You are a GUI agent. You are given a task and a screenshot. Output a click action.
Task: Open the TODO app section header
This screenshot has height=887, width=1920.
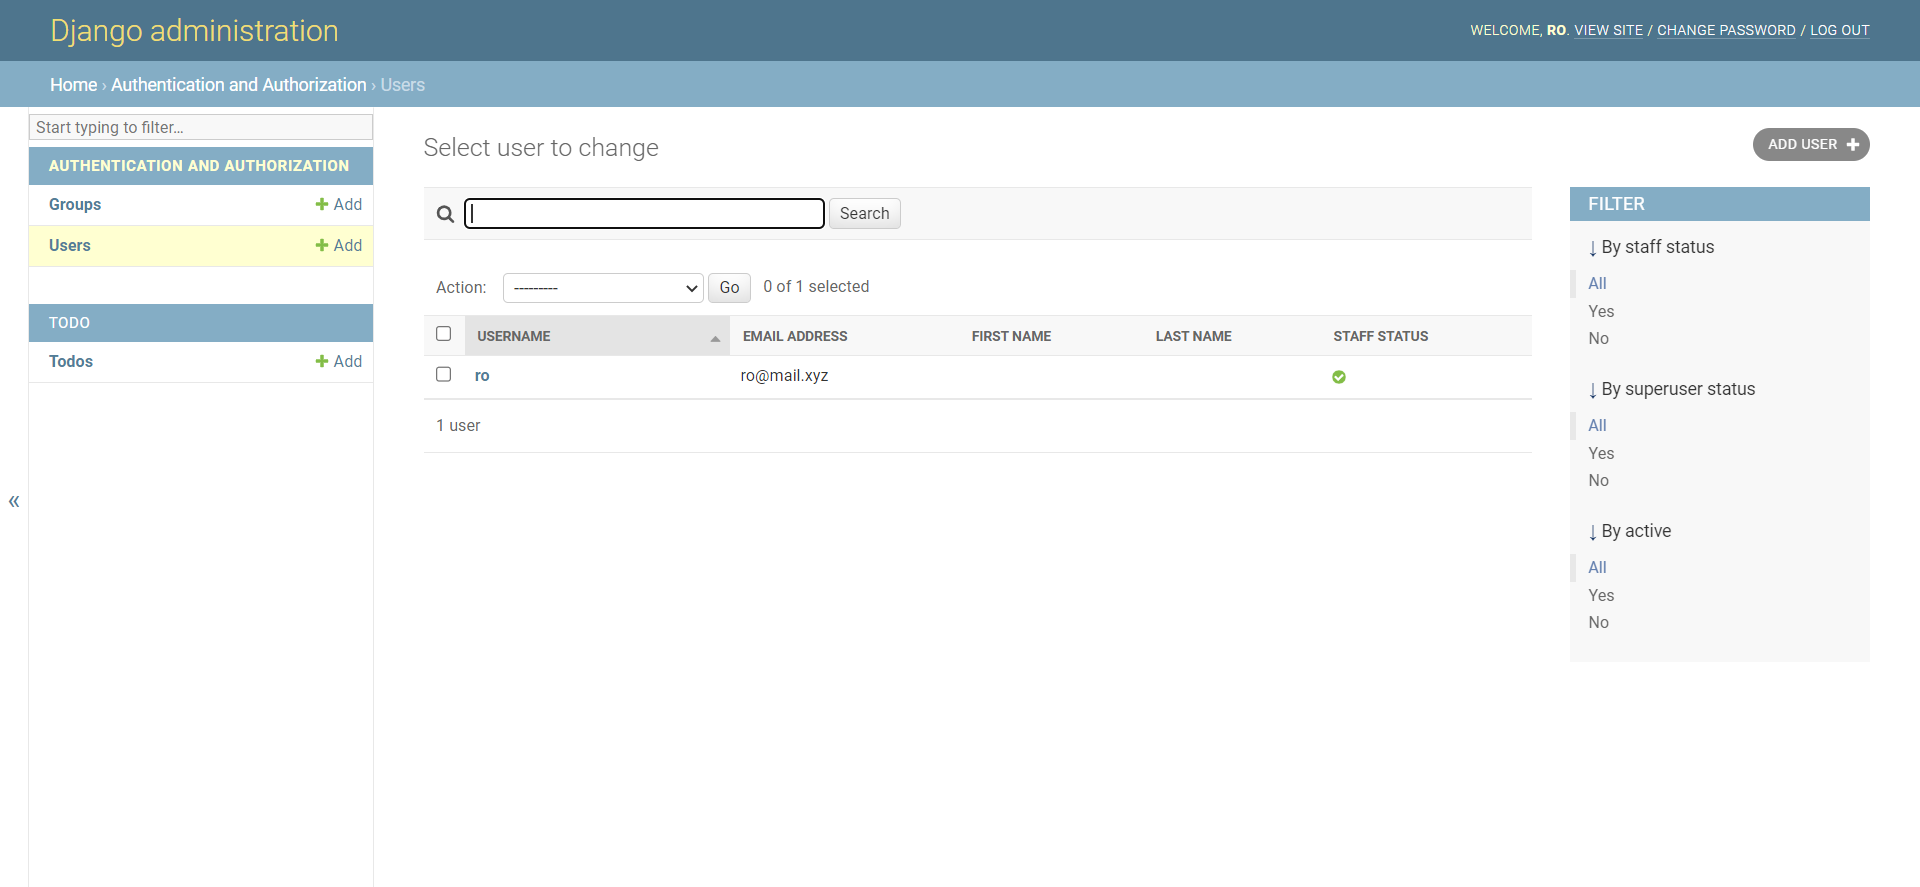click(x=69, y=323)
